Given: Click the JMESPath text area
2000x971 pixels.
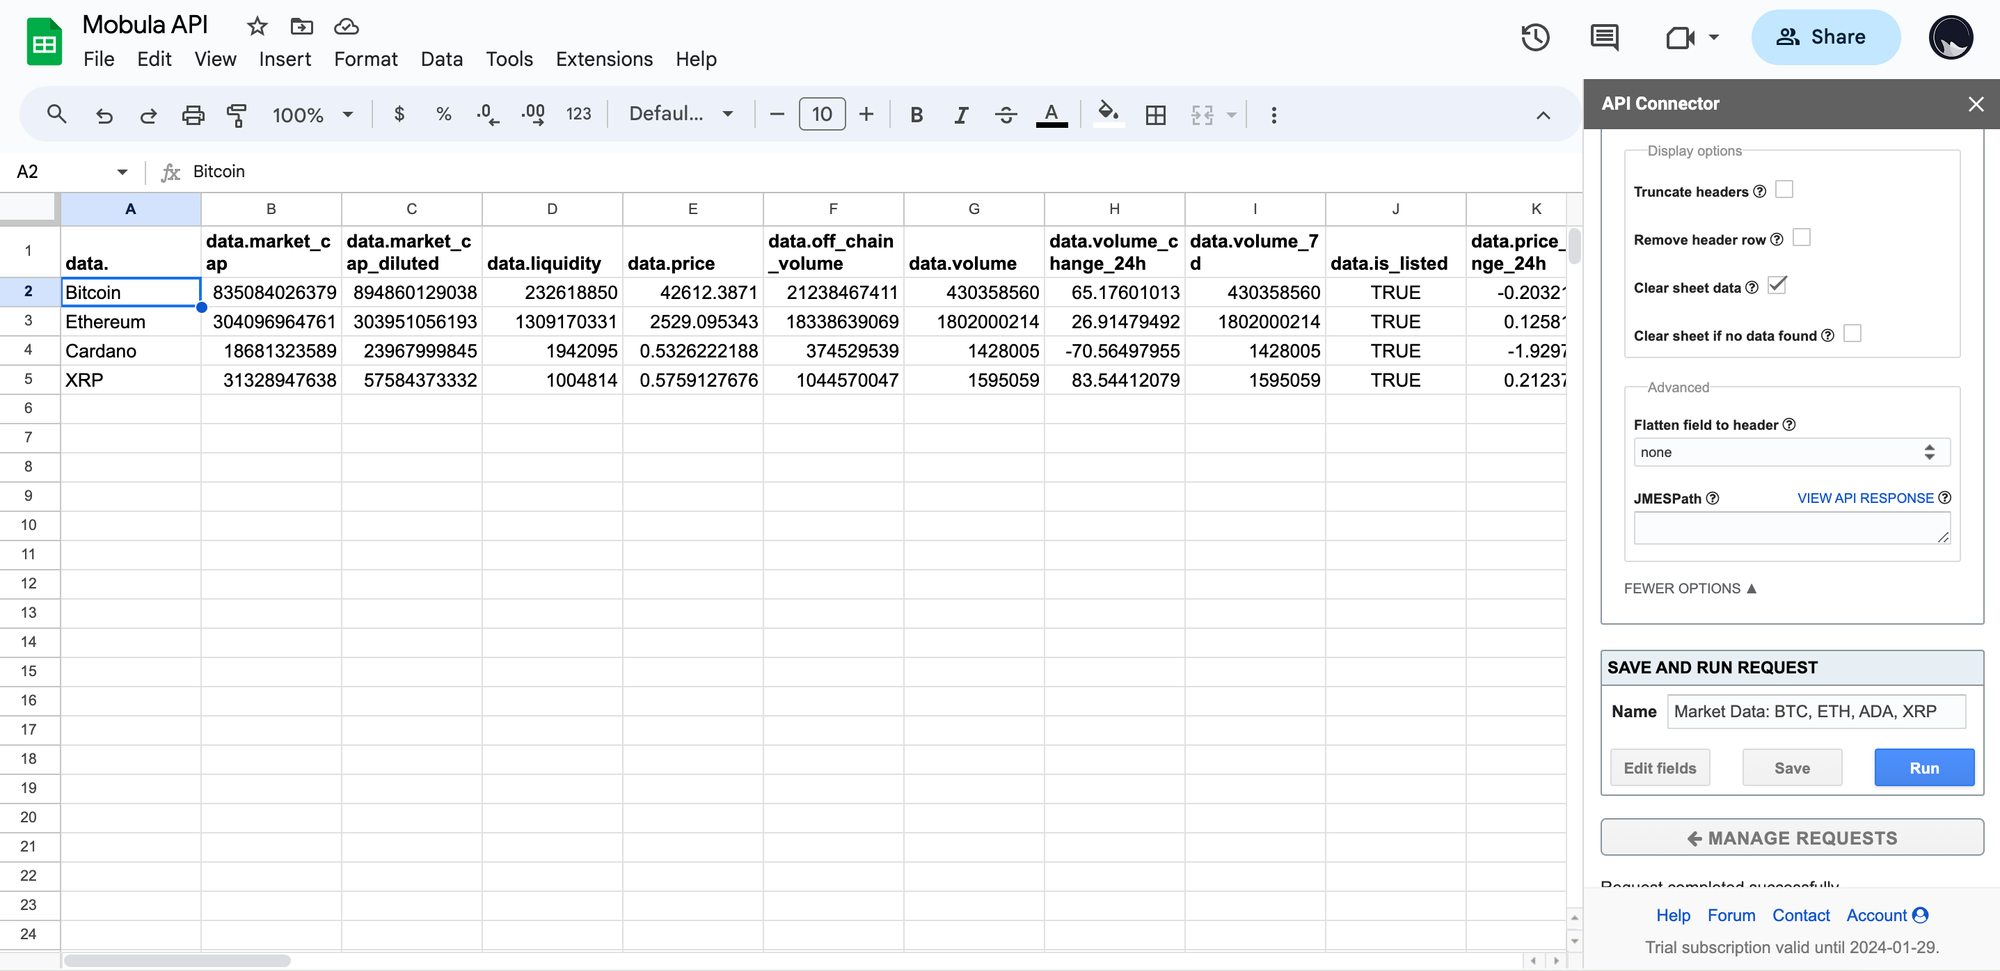Looking at the screenshot, I should 1792,528.
